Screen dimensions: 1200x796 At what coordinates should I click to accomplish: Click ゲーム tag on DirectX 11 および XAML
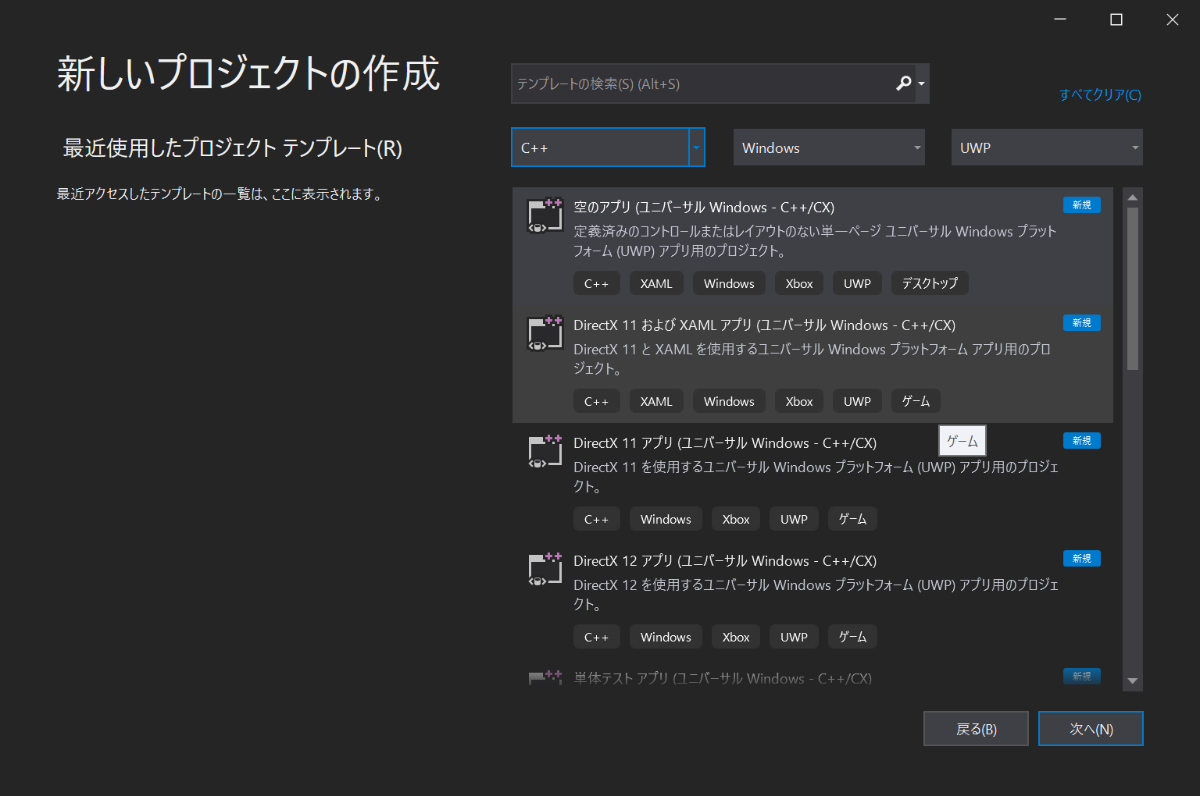click(916, 401)
